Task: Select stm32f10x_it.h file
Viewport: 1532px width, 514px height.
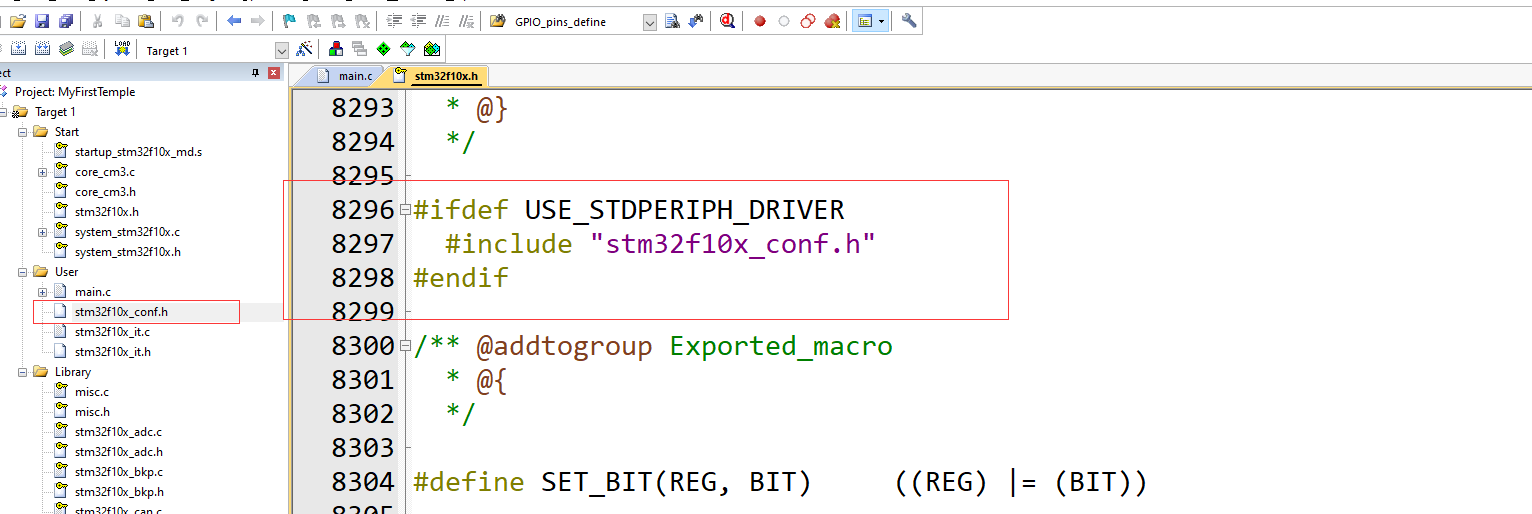Action: pyautogui.click(x=113, y=352)
